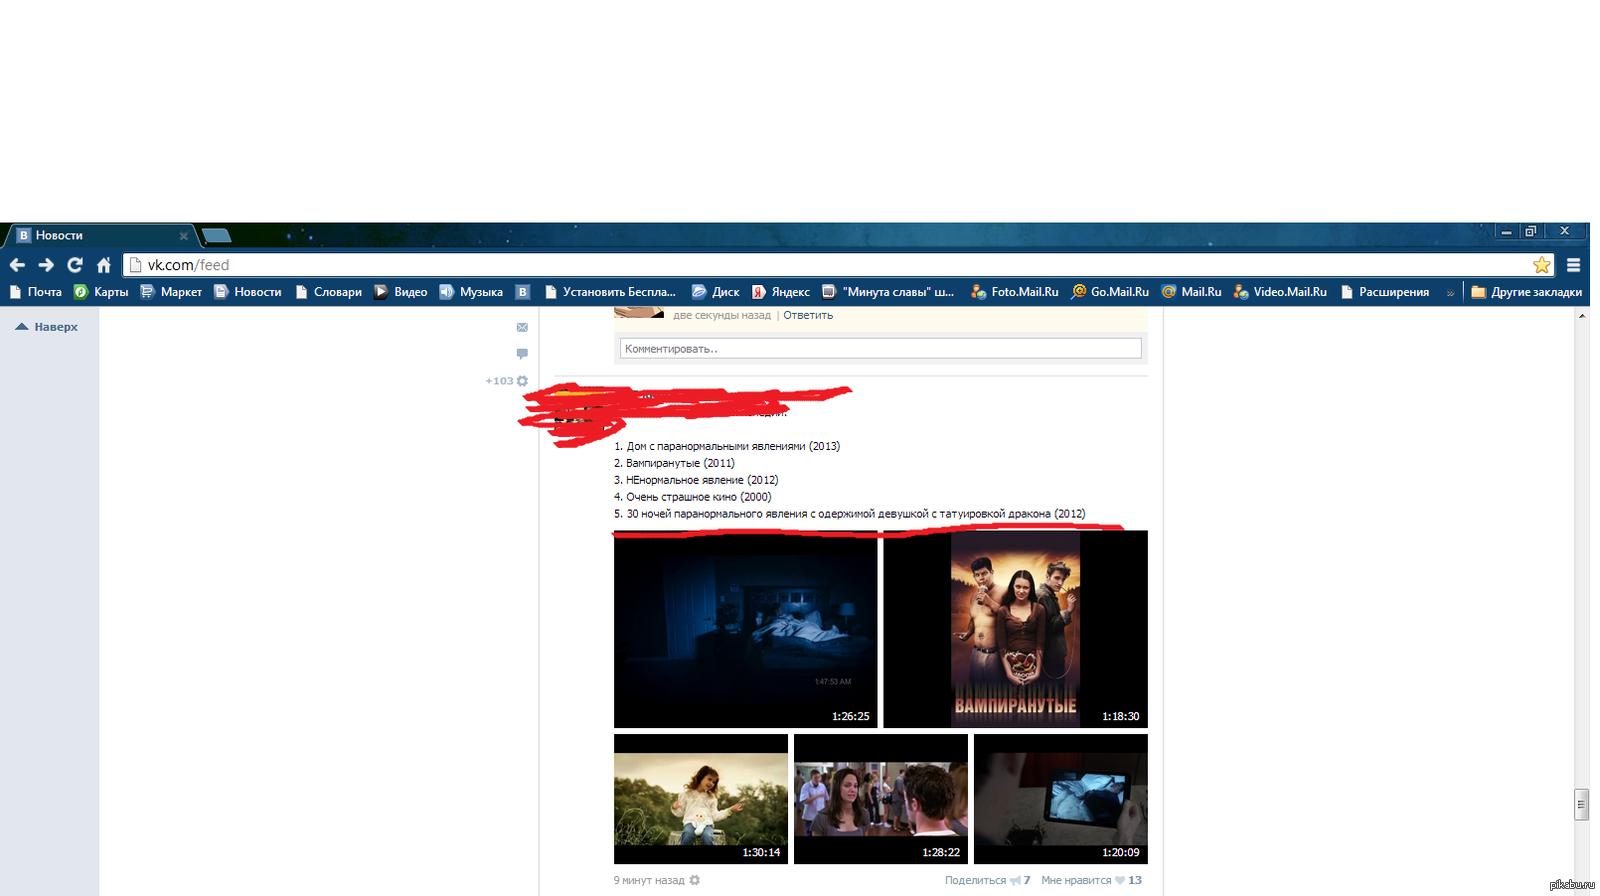Play the 1:30:14 video thumbnail
1600x896 pixels.
(701, 799)
